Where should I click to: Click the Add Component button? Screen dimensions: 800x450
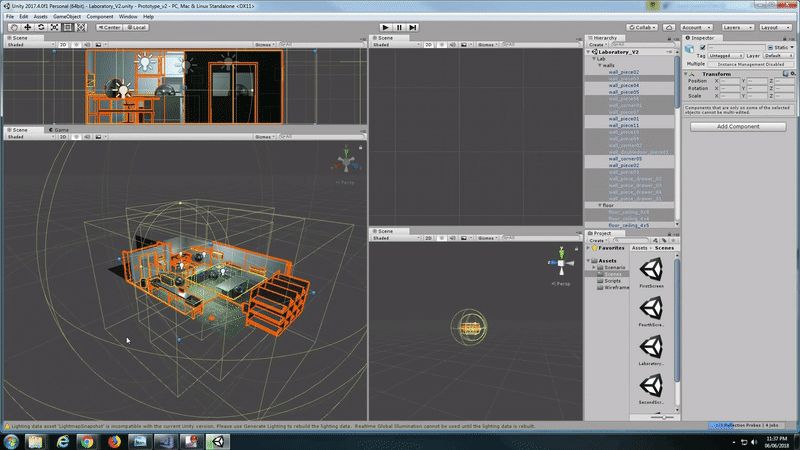point(737,127)
